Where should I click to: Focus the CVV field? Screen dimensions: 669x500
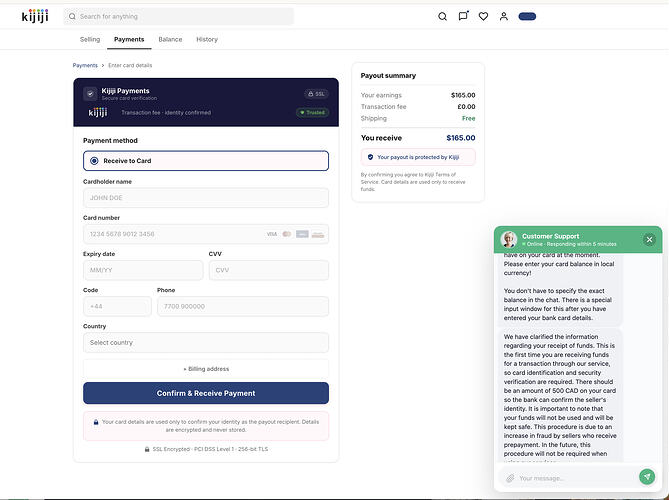[269, 270]
